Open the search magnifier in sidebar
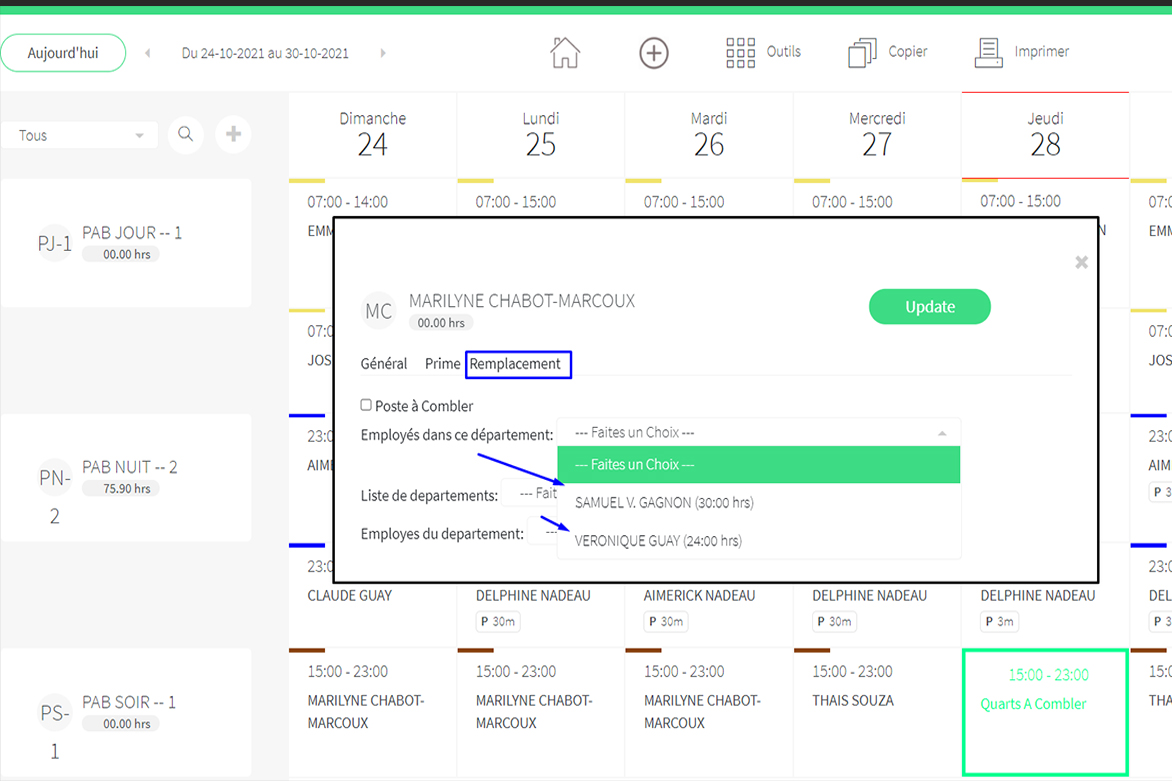Viewport: 1172px width, 781px height. (185, 135)
